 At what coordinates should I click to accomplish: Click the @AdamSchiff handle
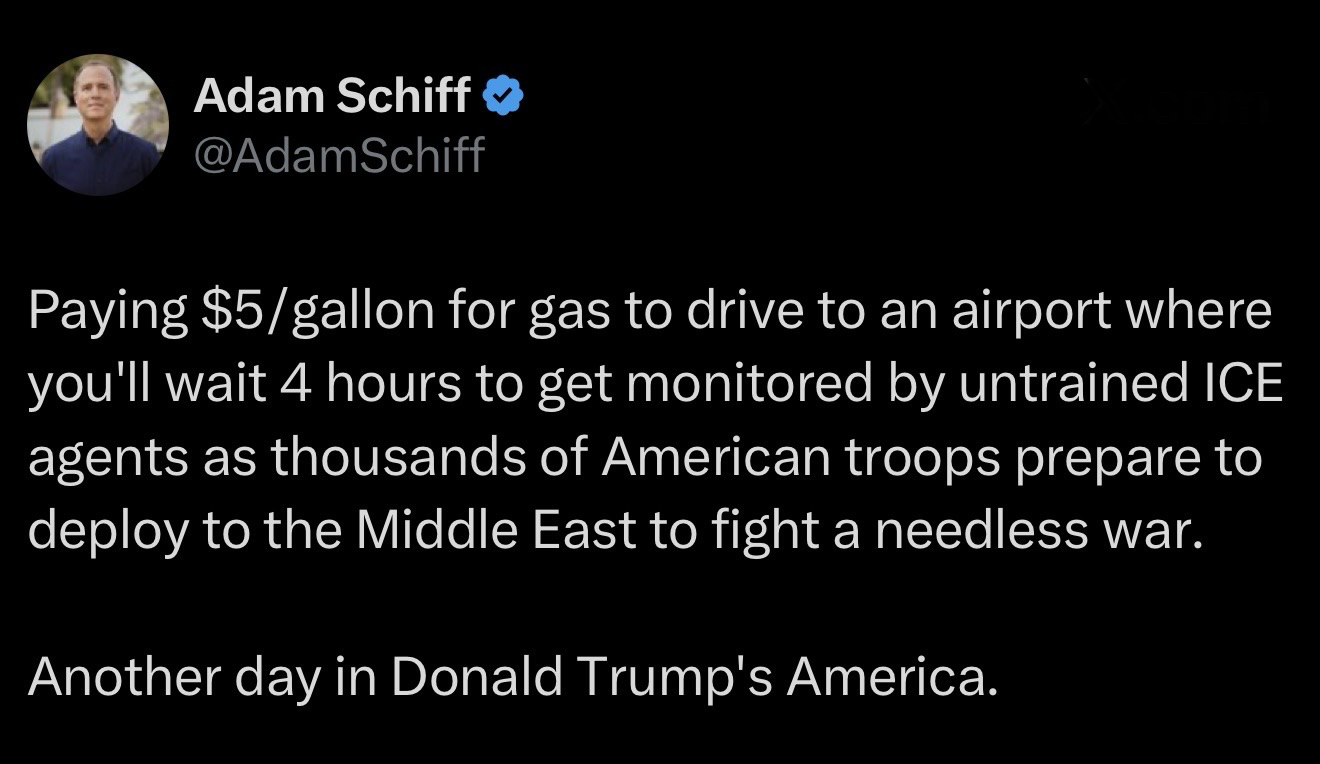click(x=338, y=154)
